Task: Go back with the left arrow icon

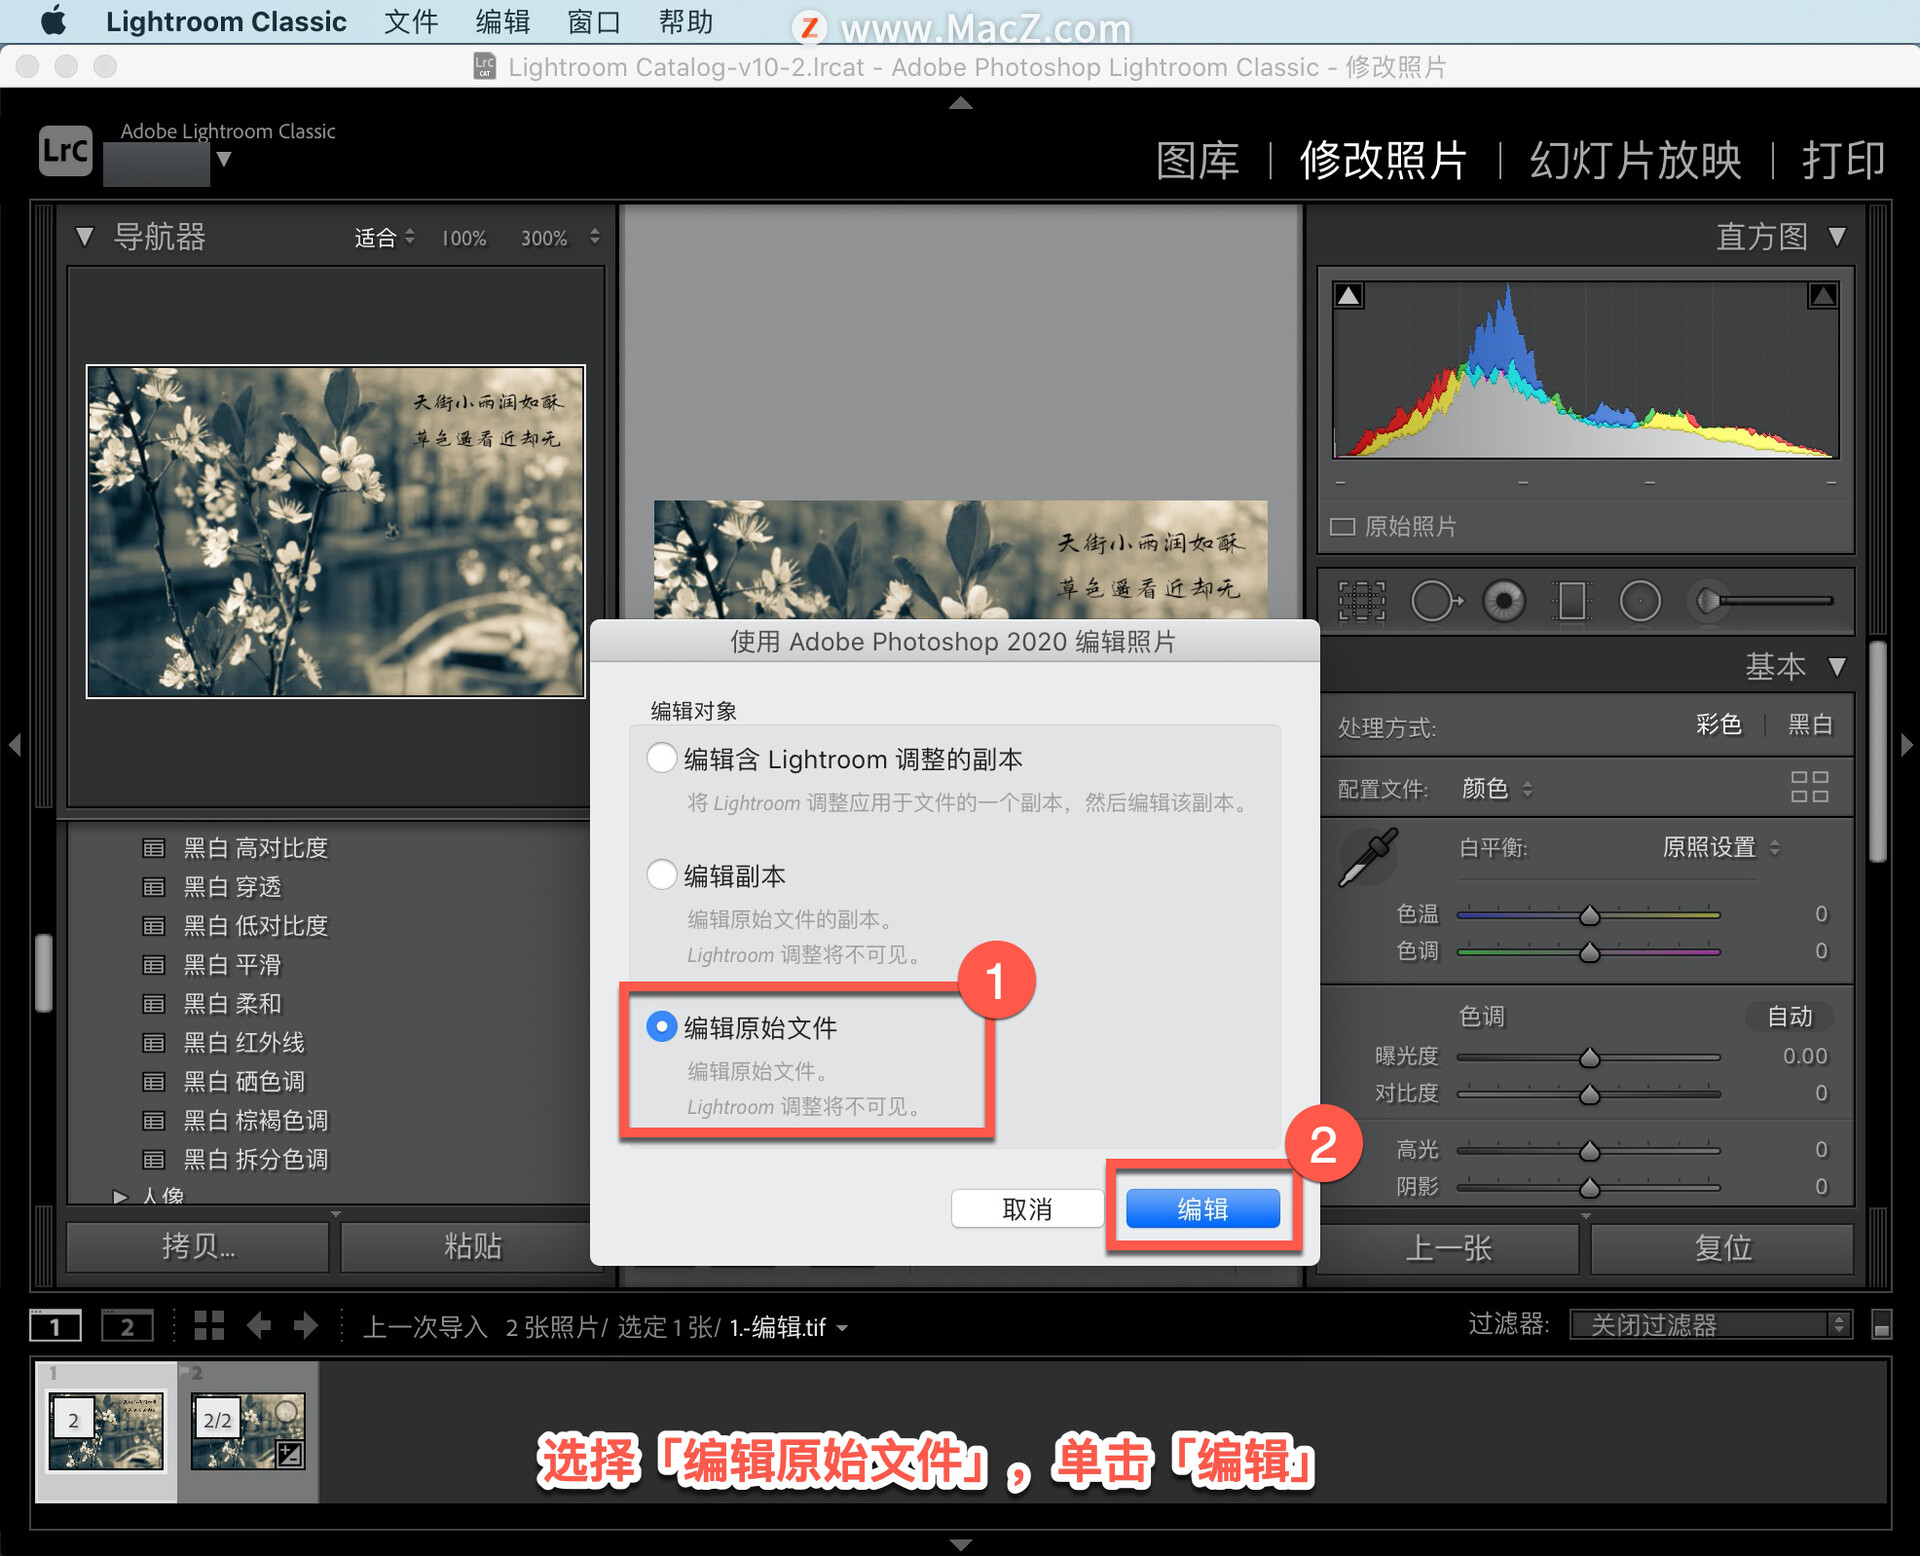Action: [x=259, y=1326]
